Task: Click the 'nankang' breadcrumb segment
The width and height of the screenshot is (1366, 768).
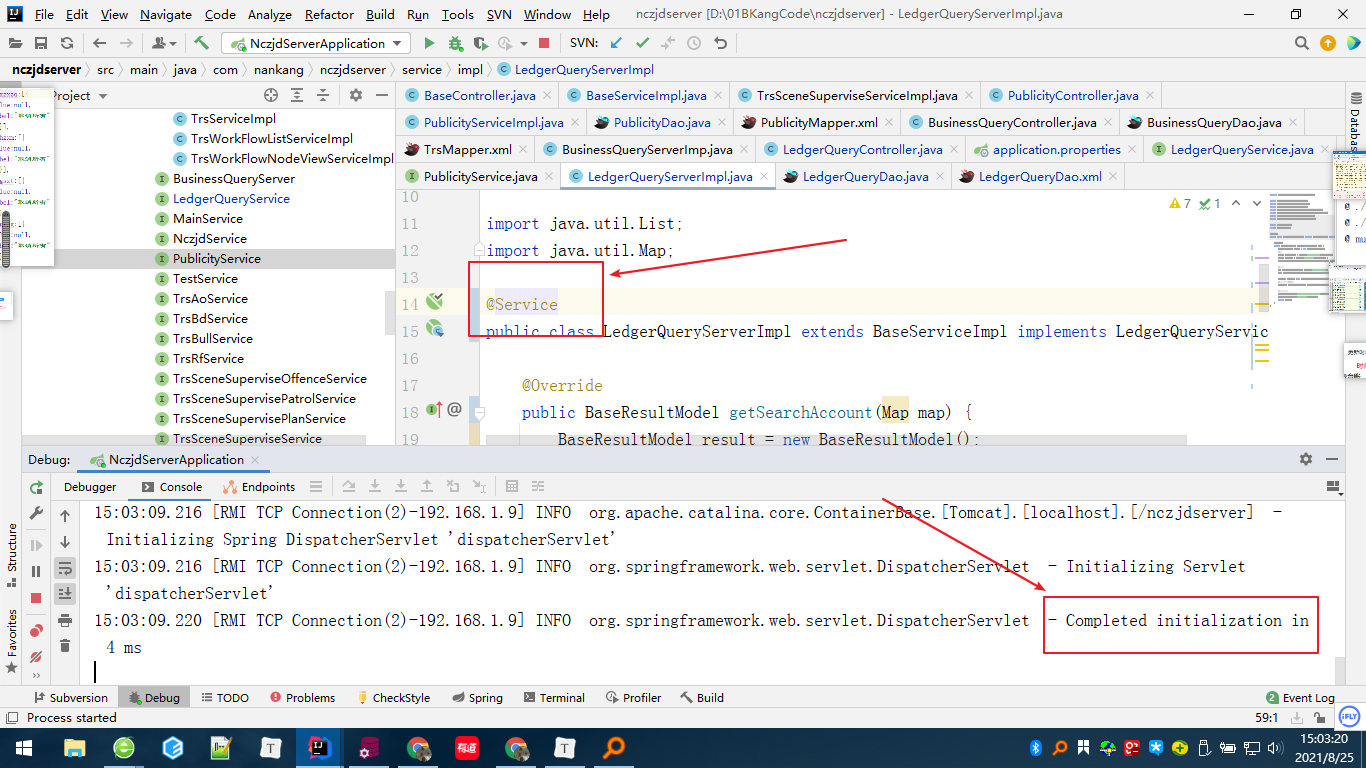Action: coord(278,69)
